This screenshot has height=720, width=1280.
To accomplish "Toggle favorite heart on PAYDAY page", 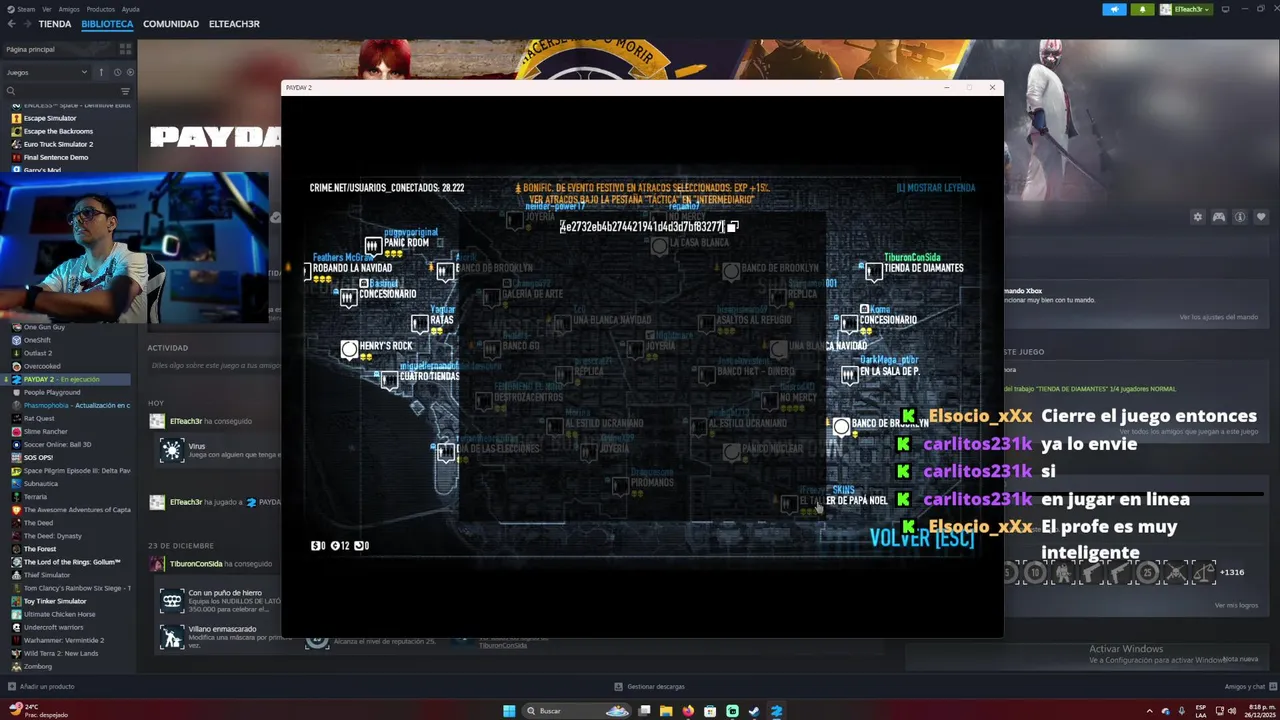I will pos(1261,217).
